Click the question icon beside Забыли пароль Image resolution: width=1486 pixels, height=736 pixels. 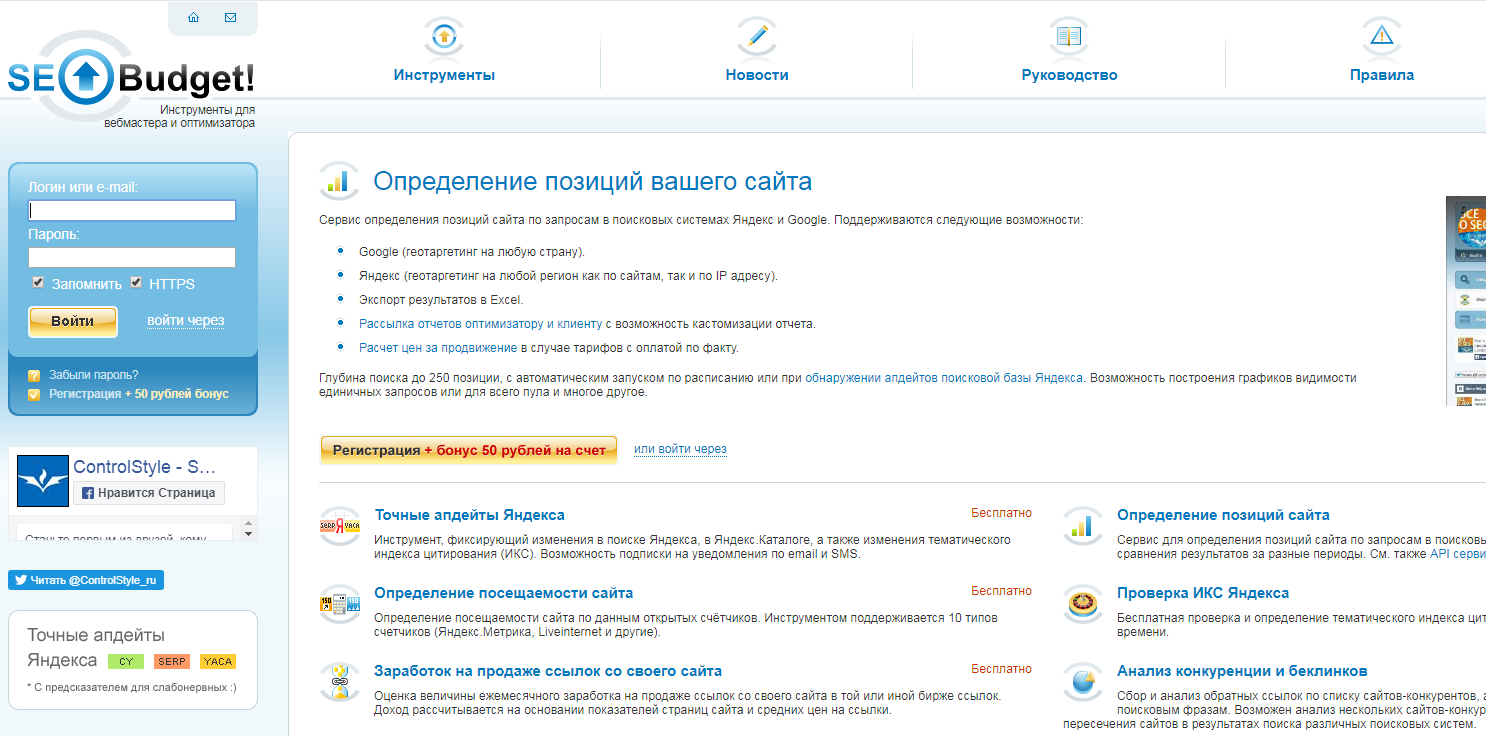pos(34,376)
